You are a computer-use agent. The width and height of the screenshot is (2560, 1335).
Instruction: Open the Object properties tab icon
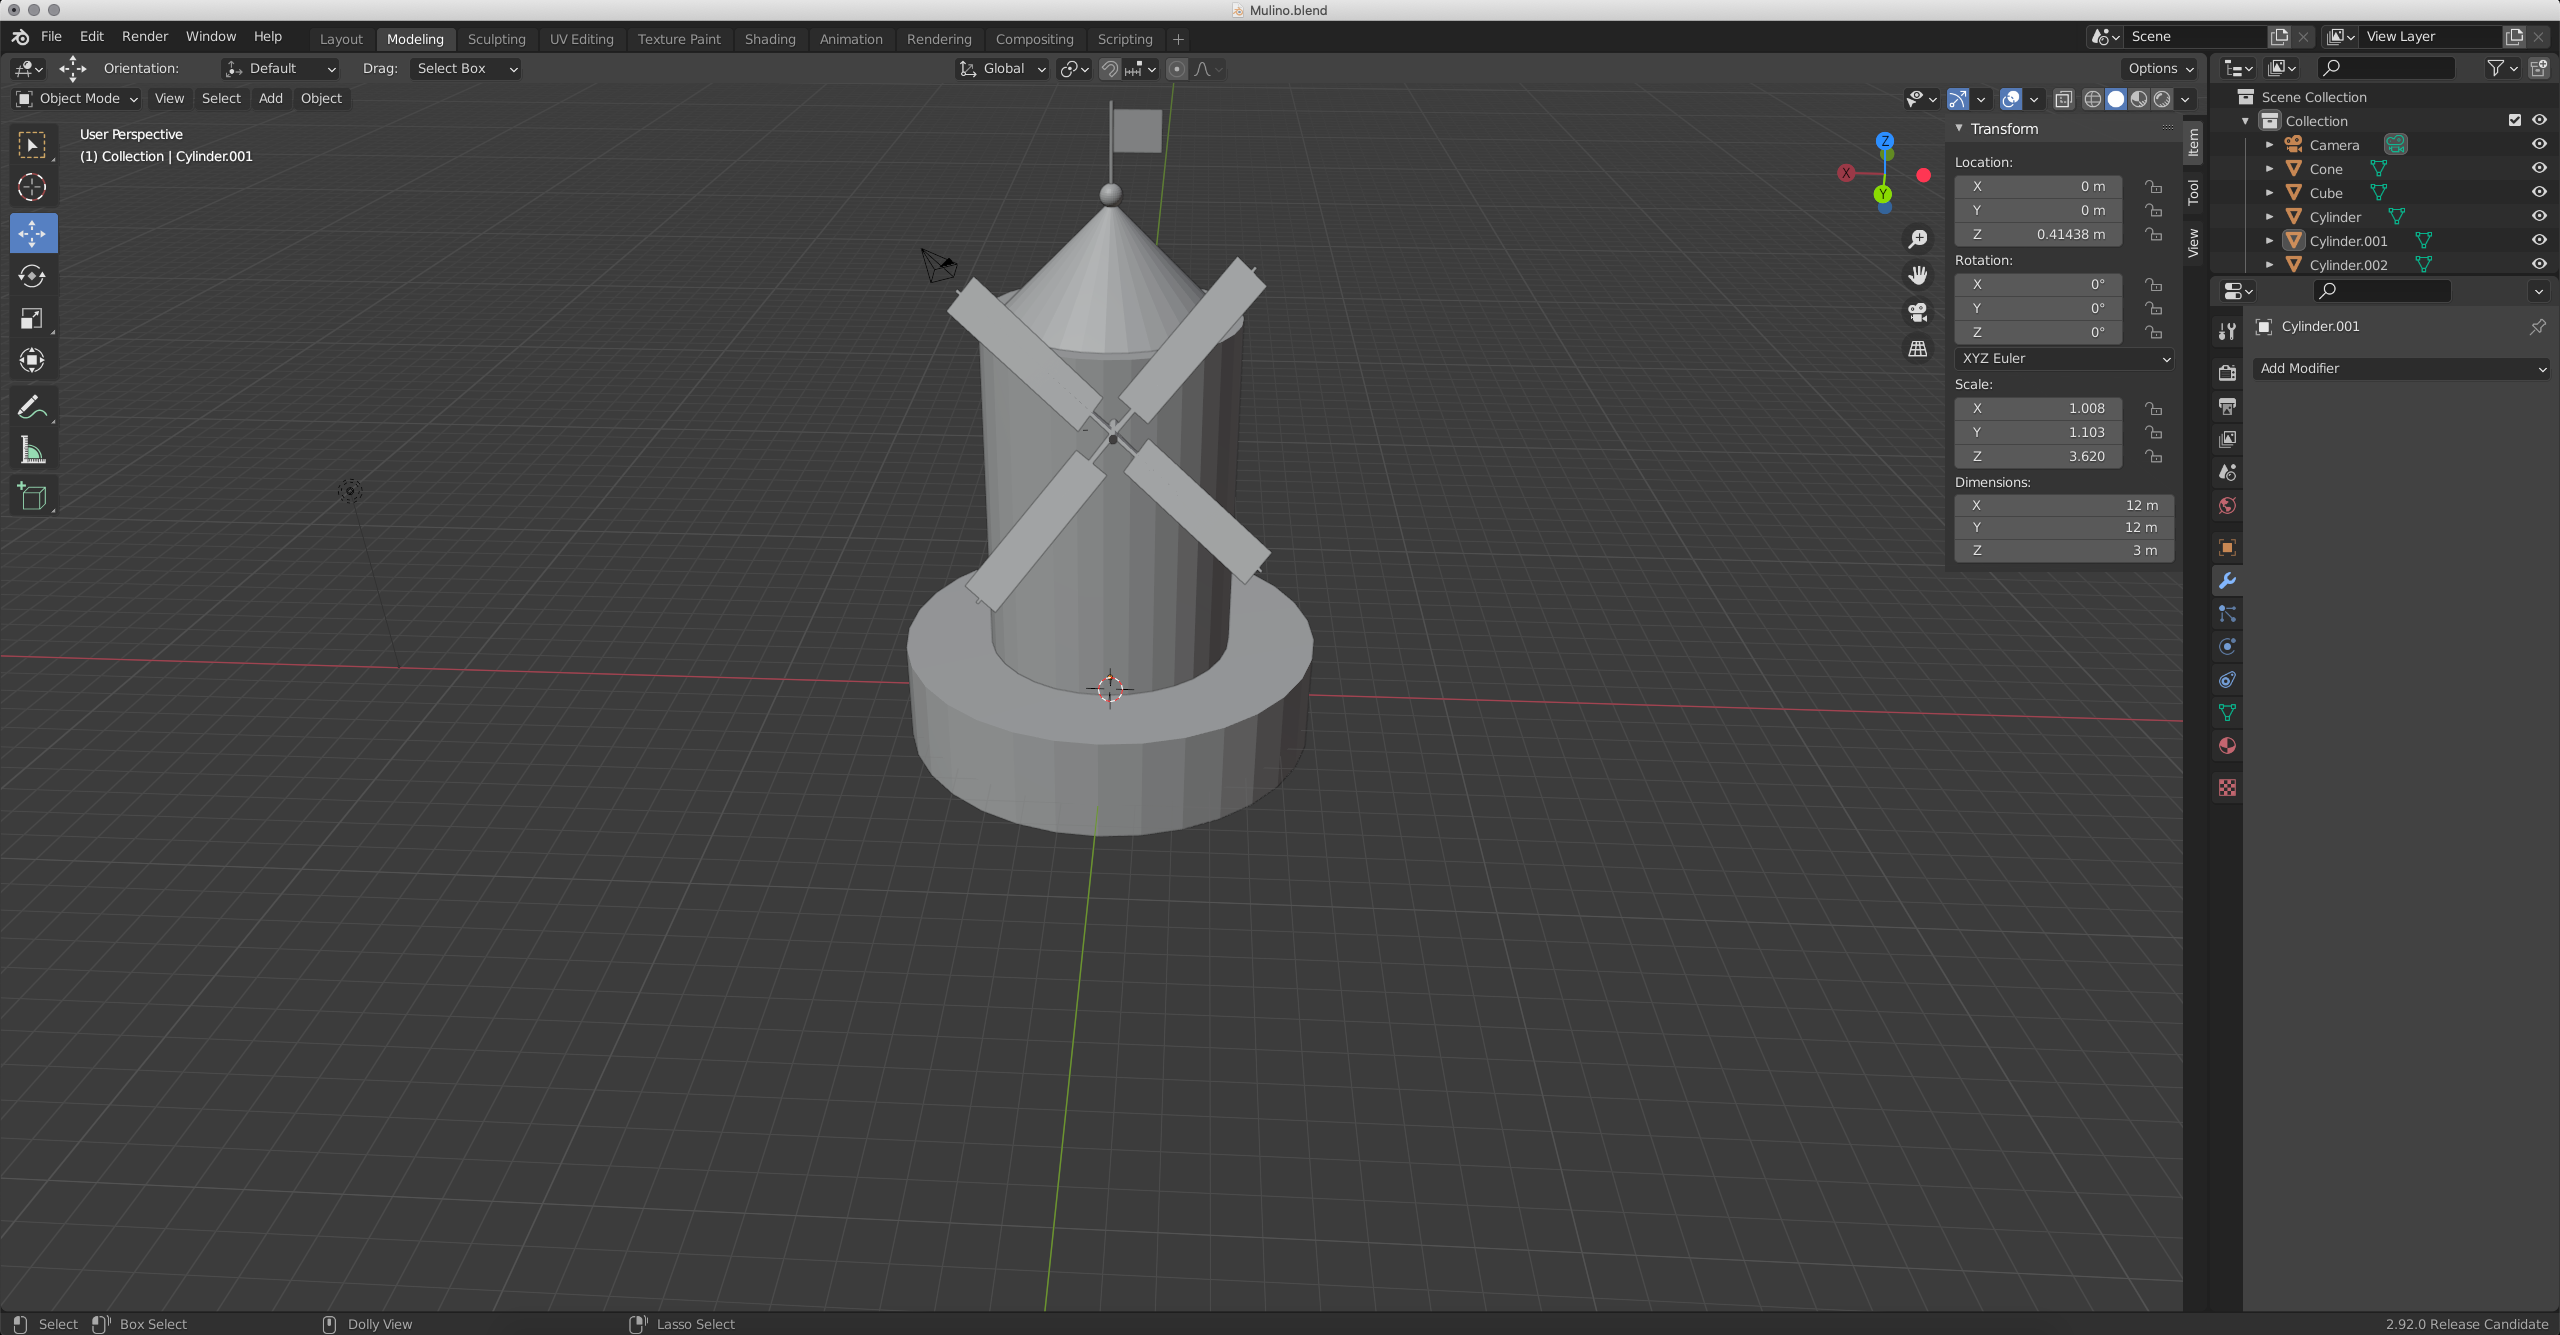[2227, 547]
